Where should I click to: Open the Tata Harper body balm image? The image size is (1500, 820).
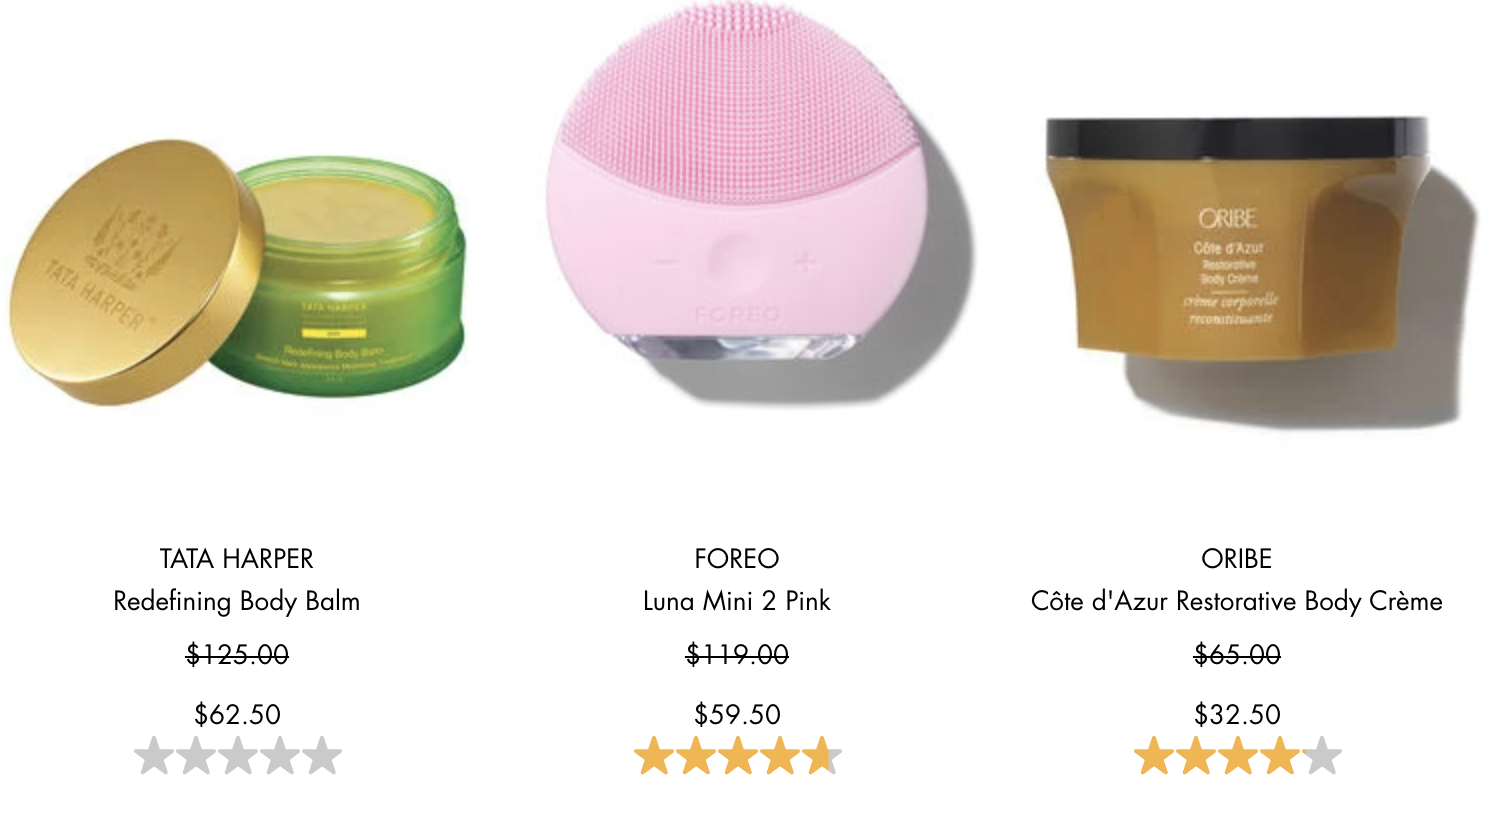click(237, 272)
